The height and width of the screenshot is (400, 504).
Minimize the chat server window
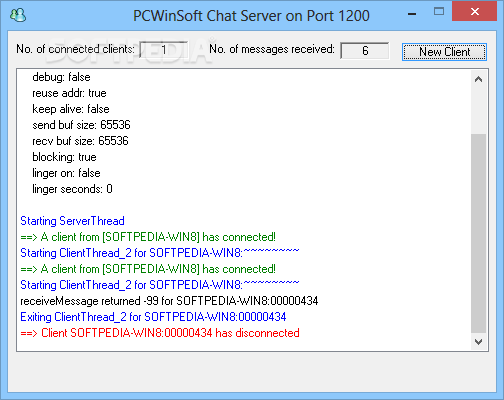tap(412, 14)
